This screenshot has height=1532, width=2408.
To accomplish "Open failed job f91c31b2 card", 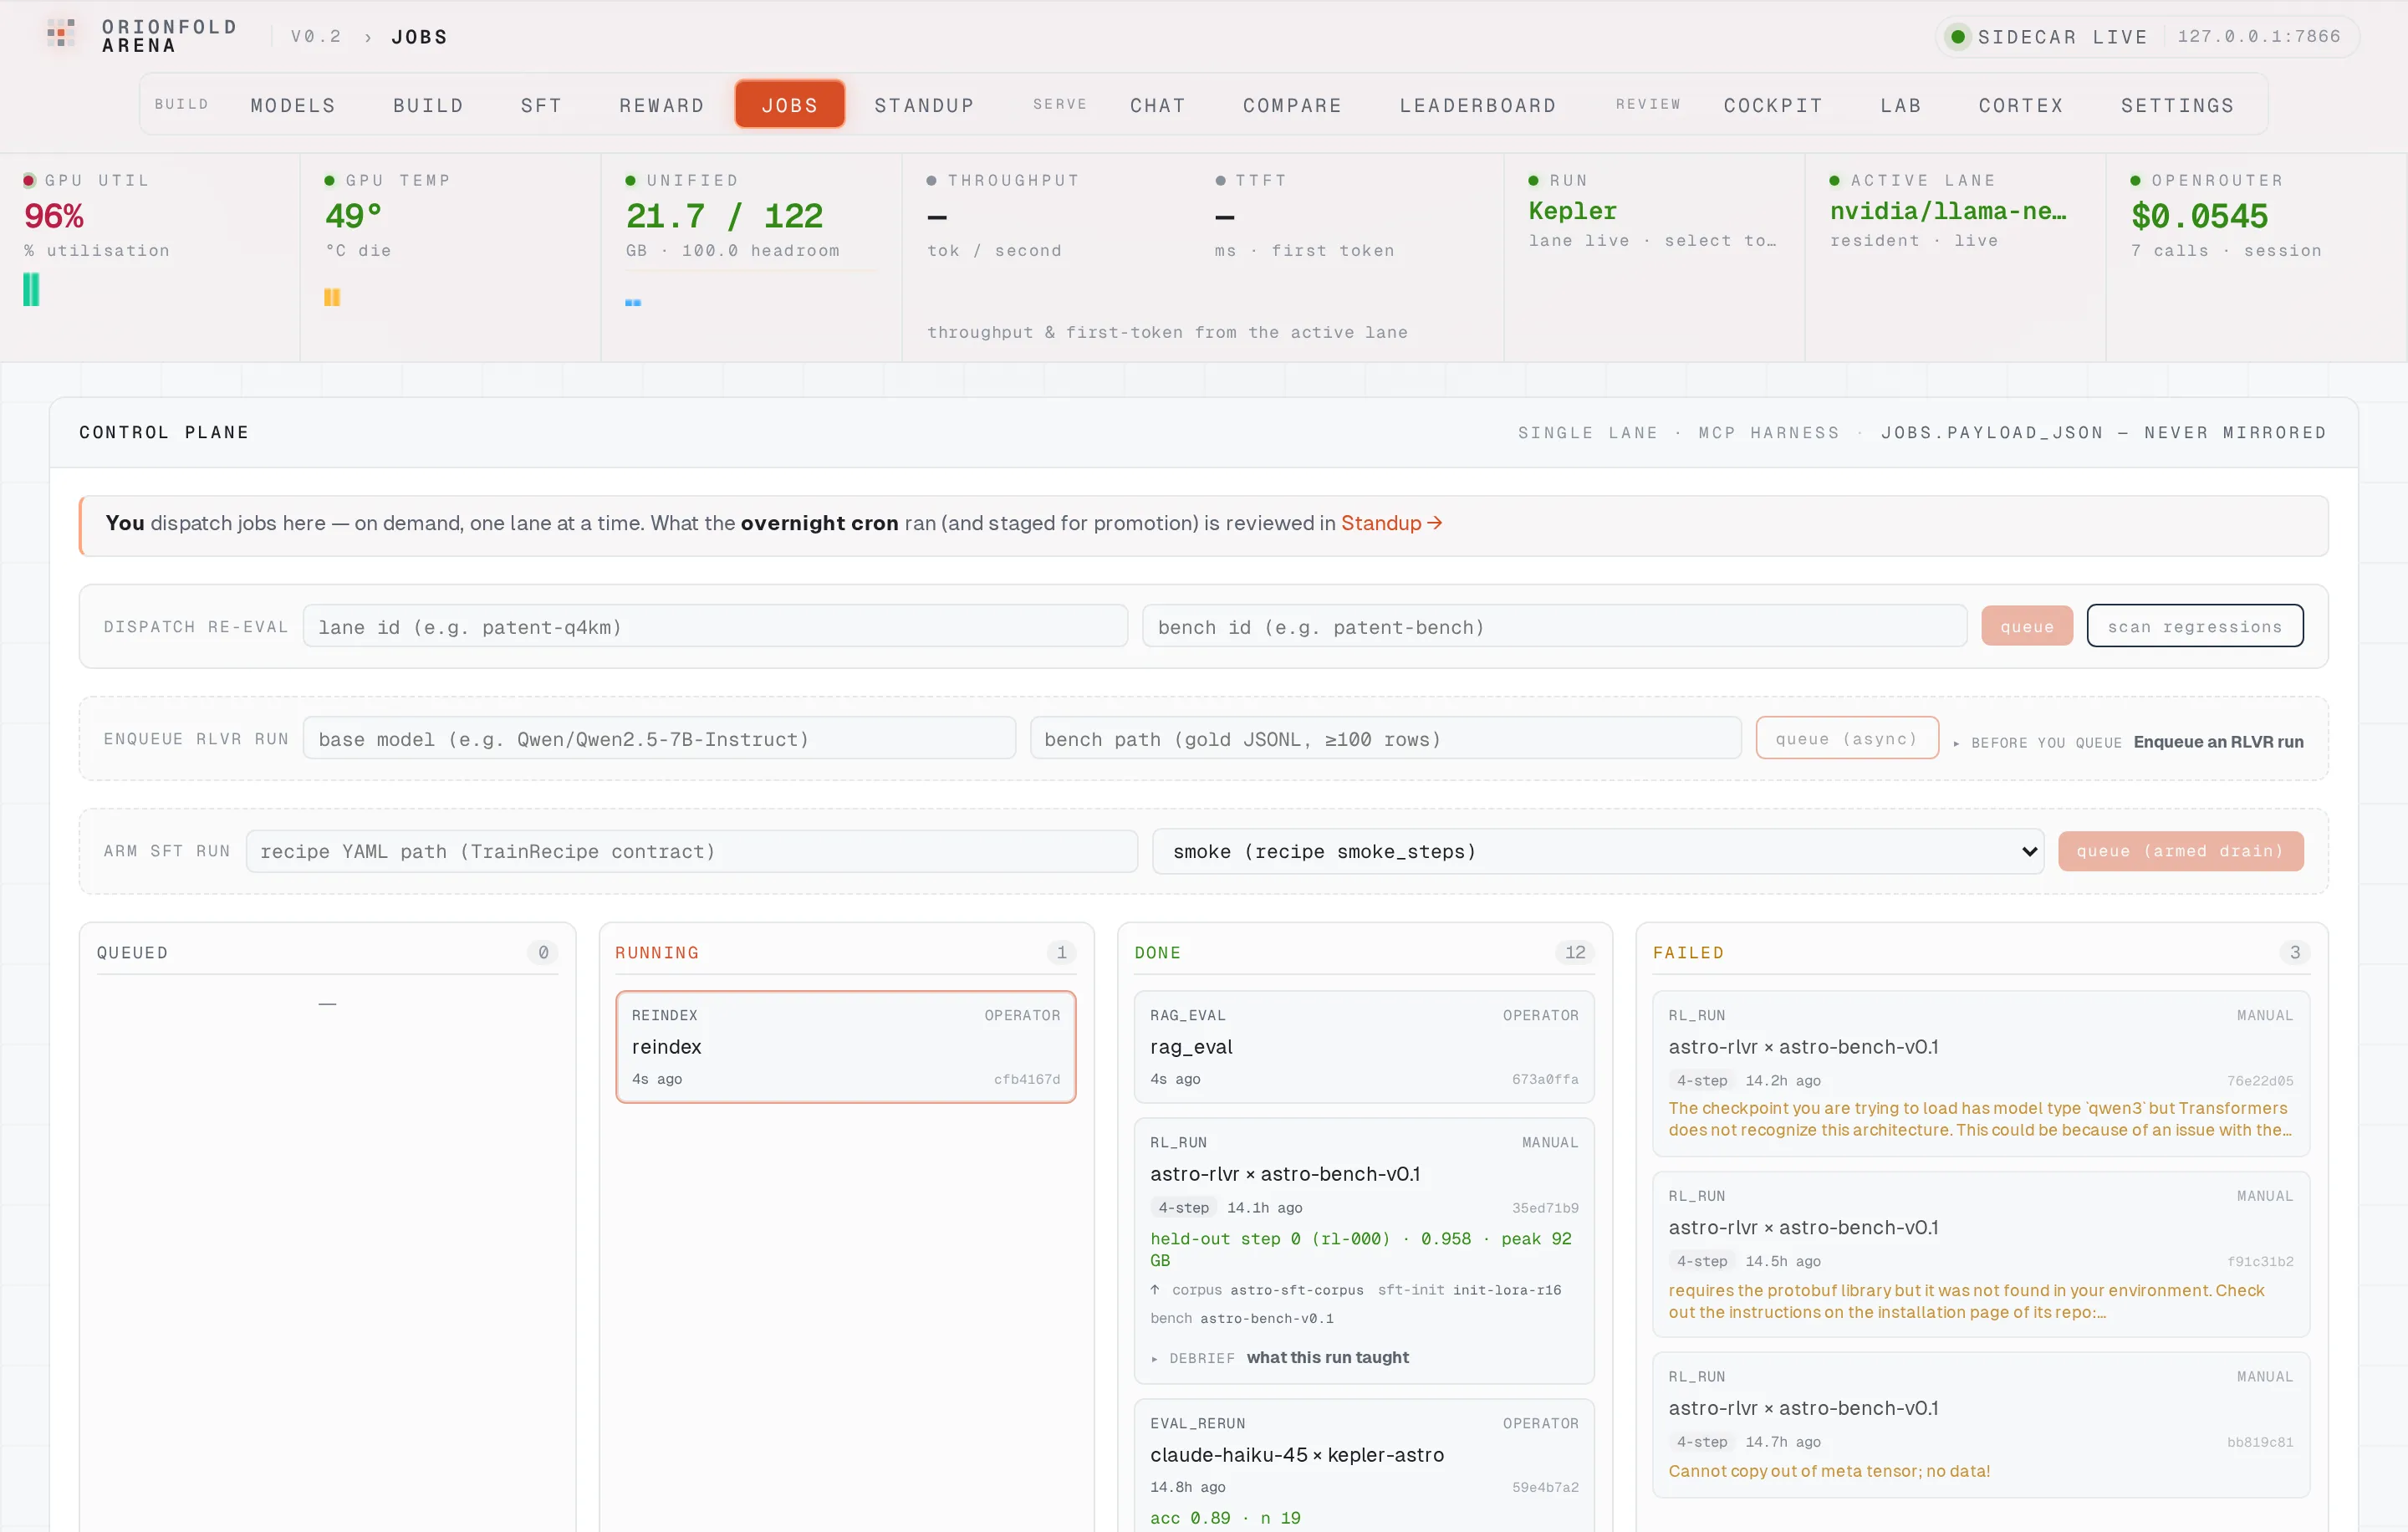I will [x=1980, y=1254].
